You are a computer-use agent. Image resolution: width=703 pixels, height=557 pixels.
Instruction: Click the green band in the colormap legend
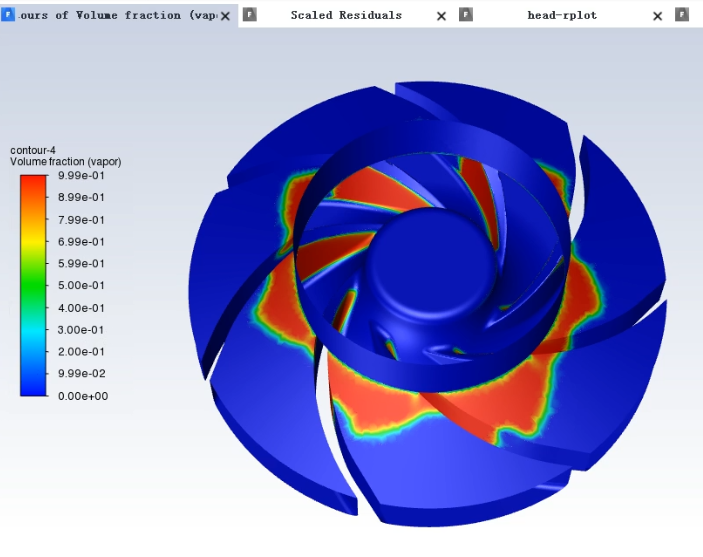point(33,285)
